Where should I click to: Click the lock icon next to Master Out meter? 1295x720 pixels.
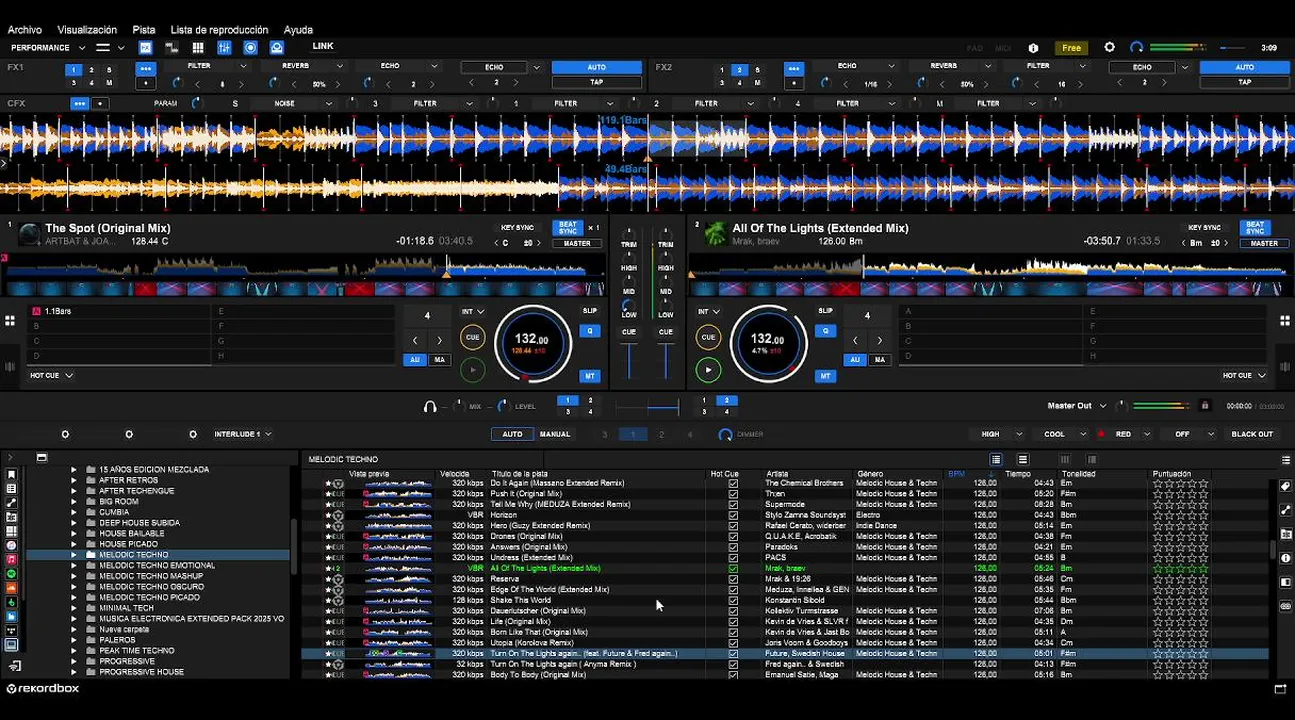(x=1205, y=406)
